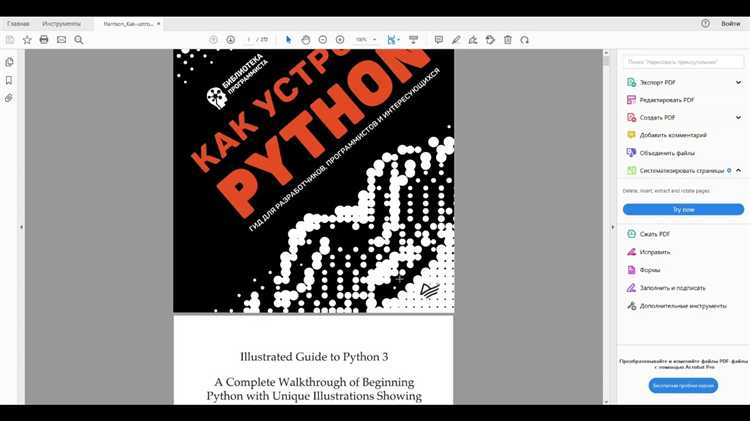The width and height of the screenshot is (750, 421).
Task: Open Систематизировать страницы tool
Action: coord(681,170)
